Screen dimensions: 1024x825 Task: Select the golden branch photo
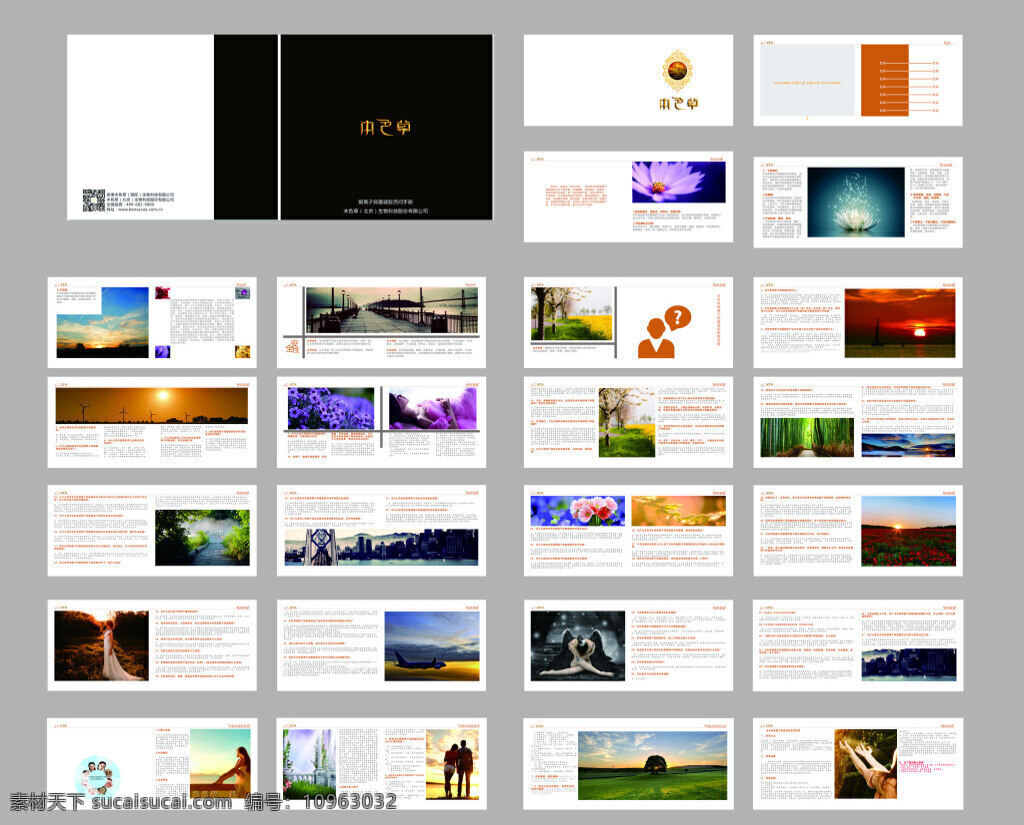[679, 511]
